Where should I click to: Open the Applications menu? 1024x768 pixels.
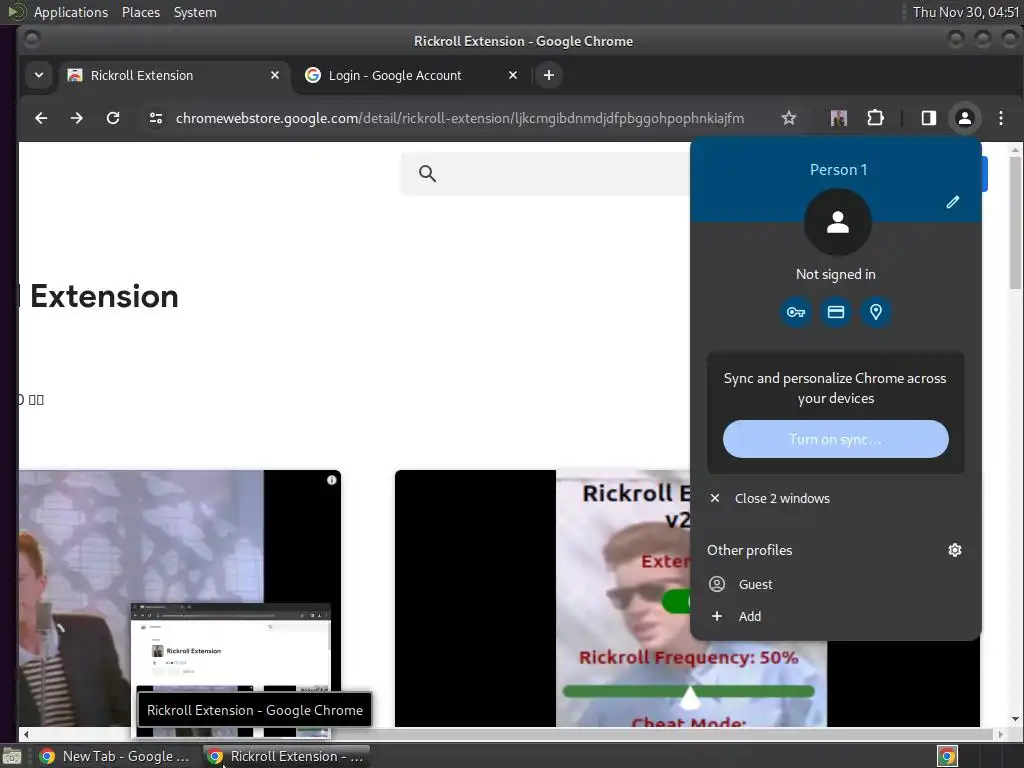coord(71,12)
